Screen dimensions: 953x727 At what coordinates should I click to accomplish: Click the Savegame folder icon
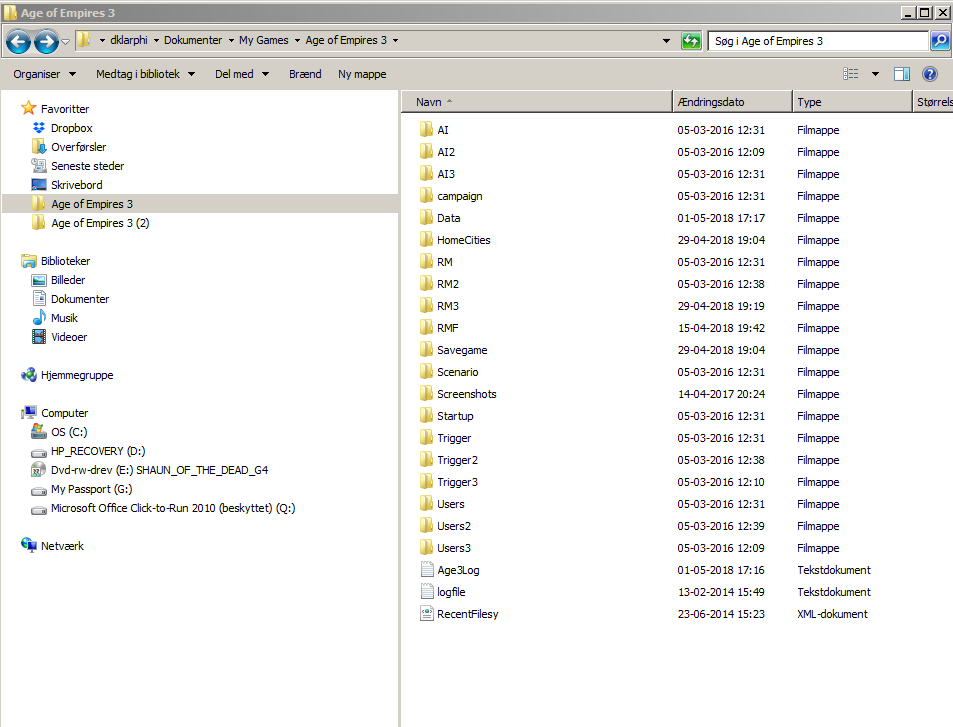tap(427, 350)
